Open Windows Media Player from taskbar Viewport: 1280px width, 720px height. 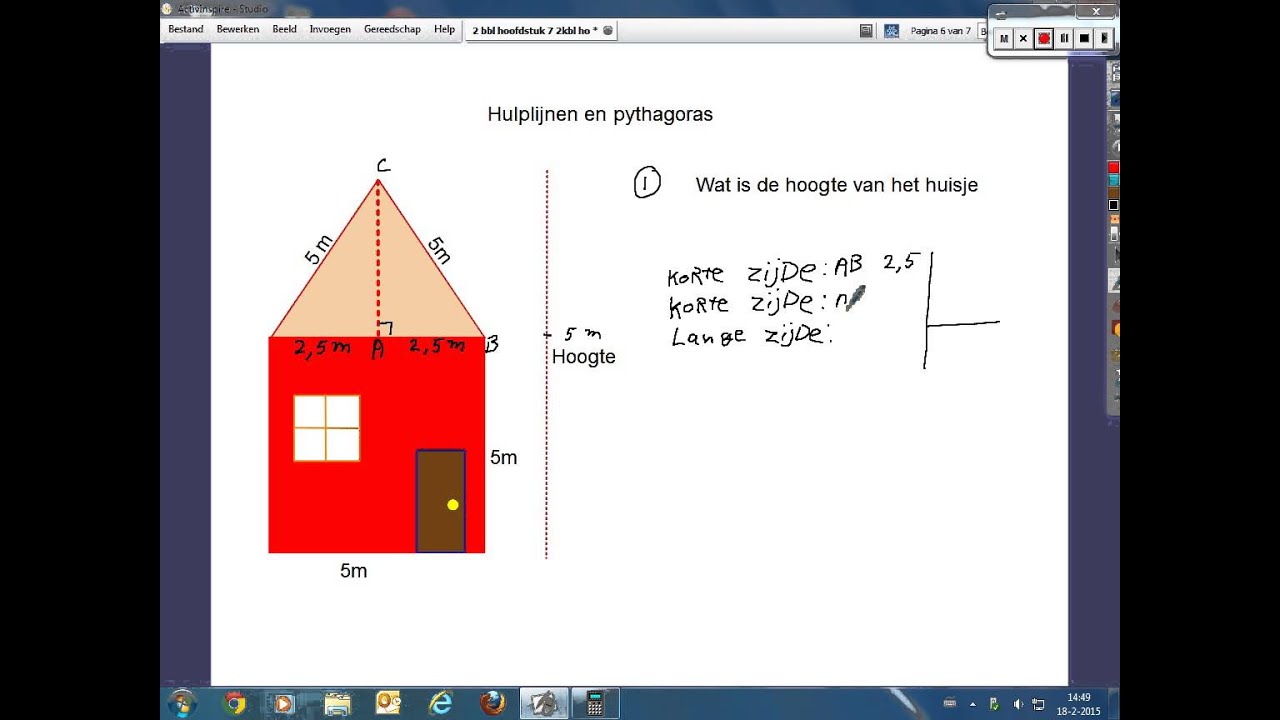pos(284,703)
